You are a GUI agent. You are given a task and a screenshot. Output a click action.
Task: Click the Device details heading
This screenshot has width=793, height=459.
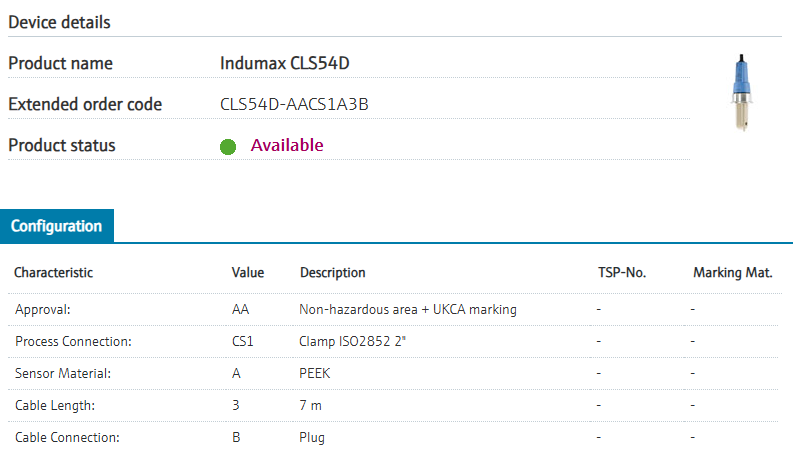pos(60,22)
